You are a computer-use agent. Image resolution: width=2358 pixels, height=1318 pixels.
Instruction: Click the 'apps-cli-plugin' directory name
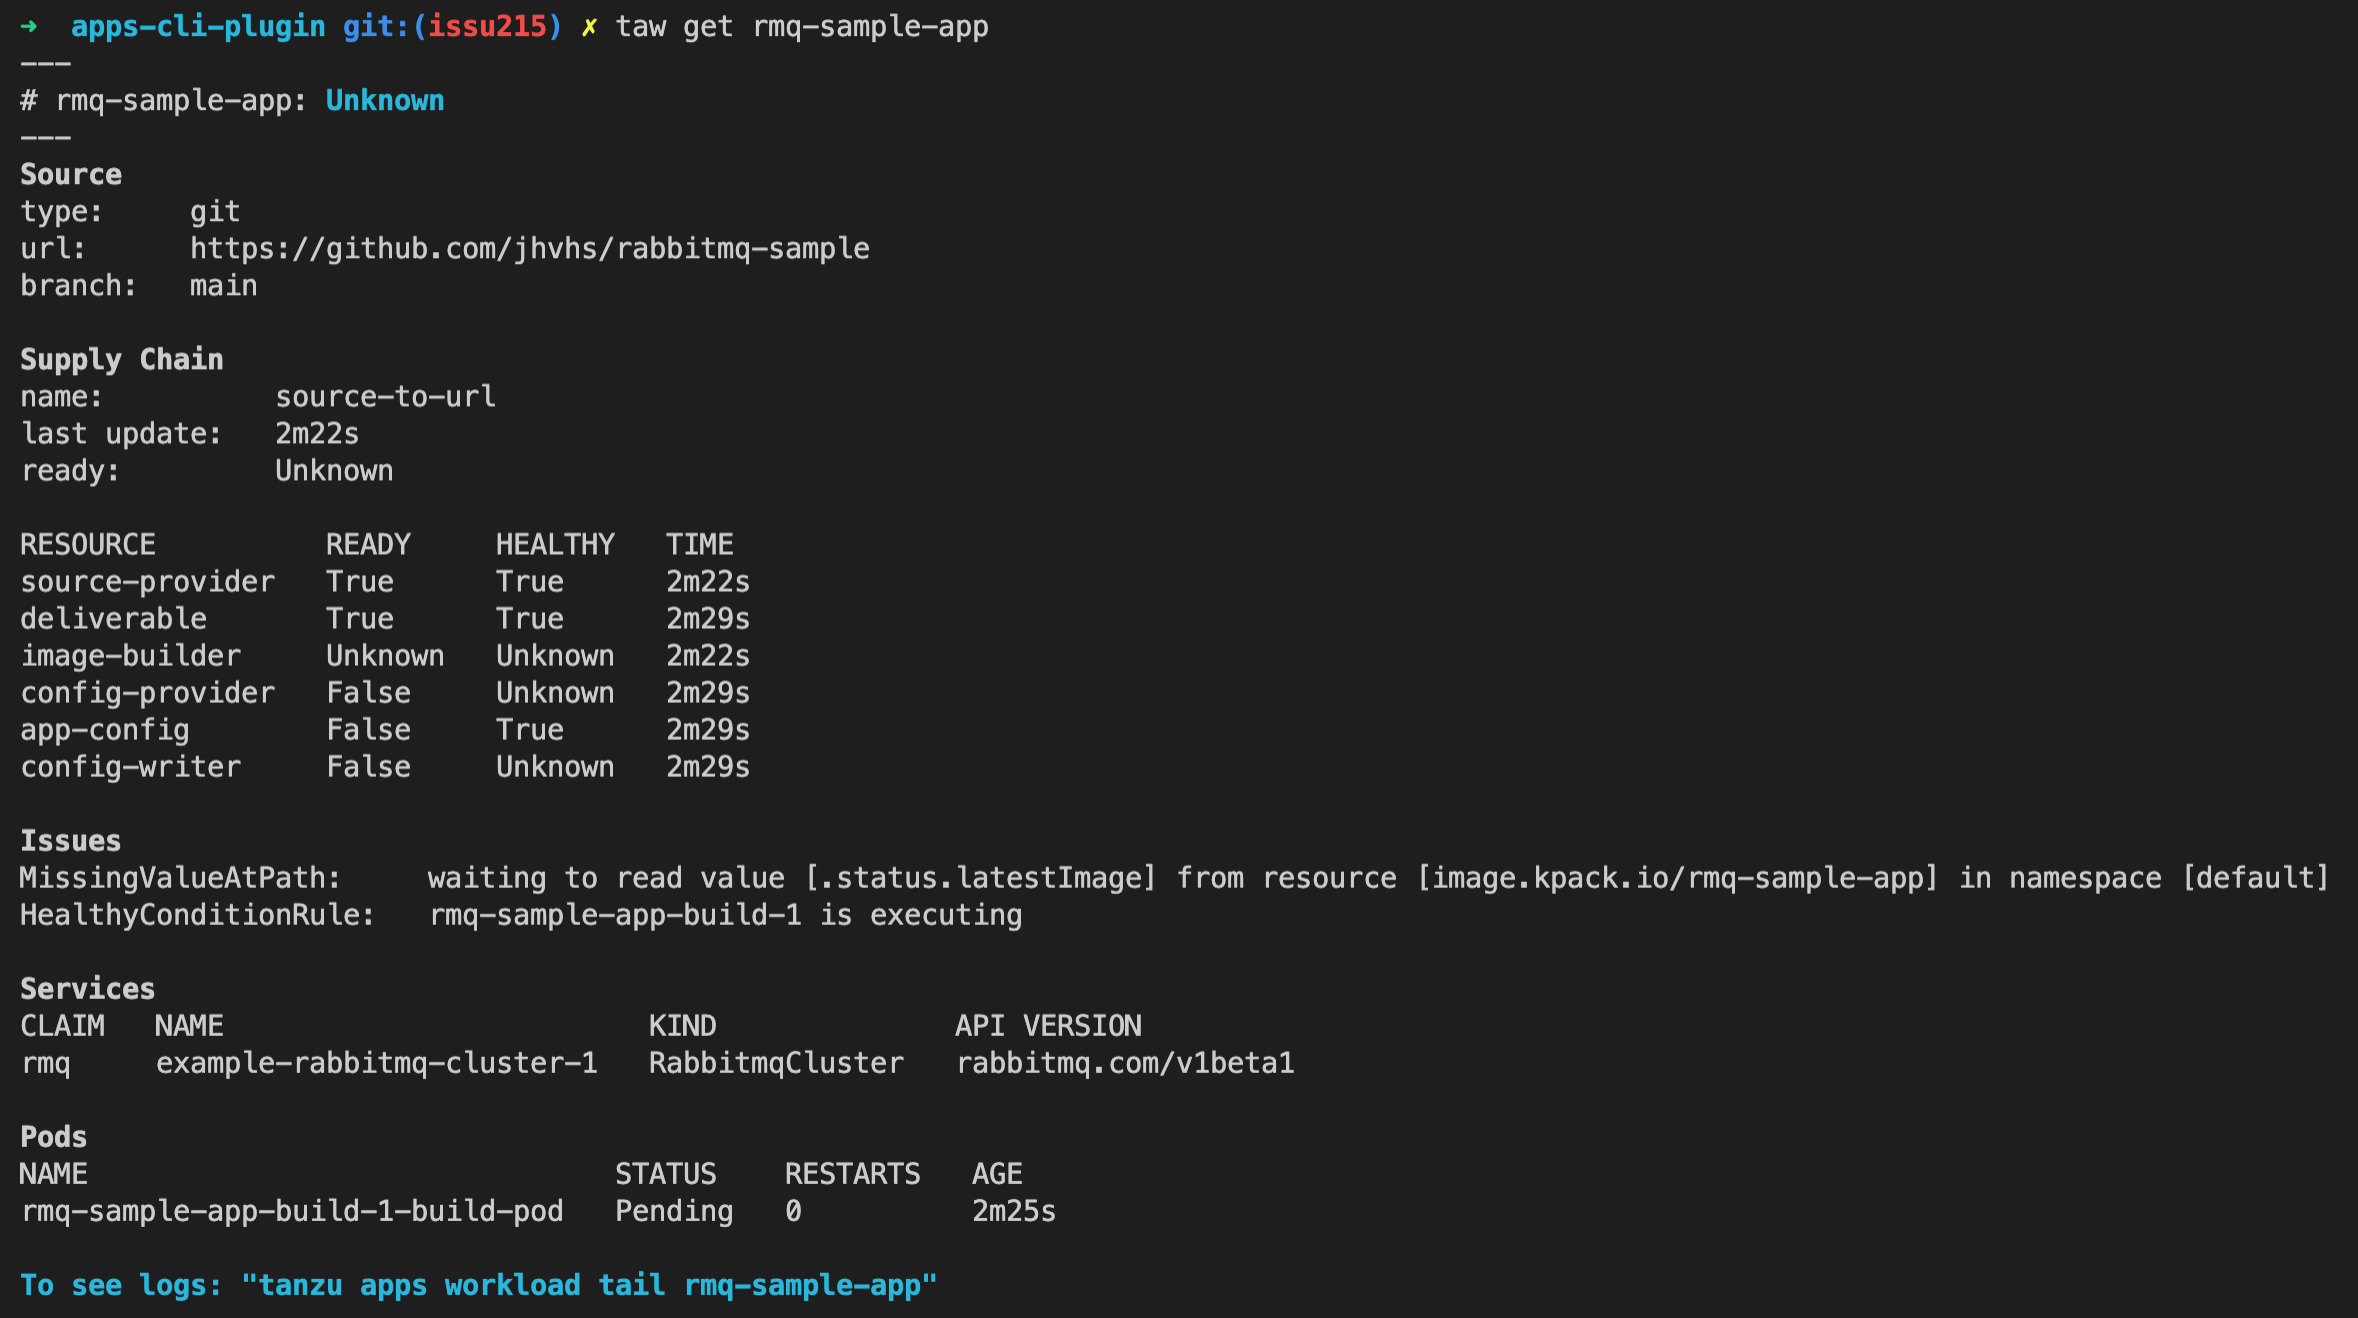click(198, 27)
